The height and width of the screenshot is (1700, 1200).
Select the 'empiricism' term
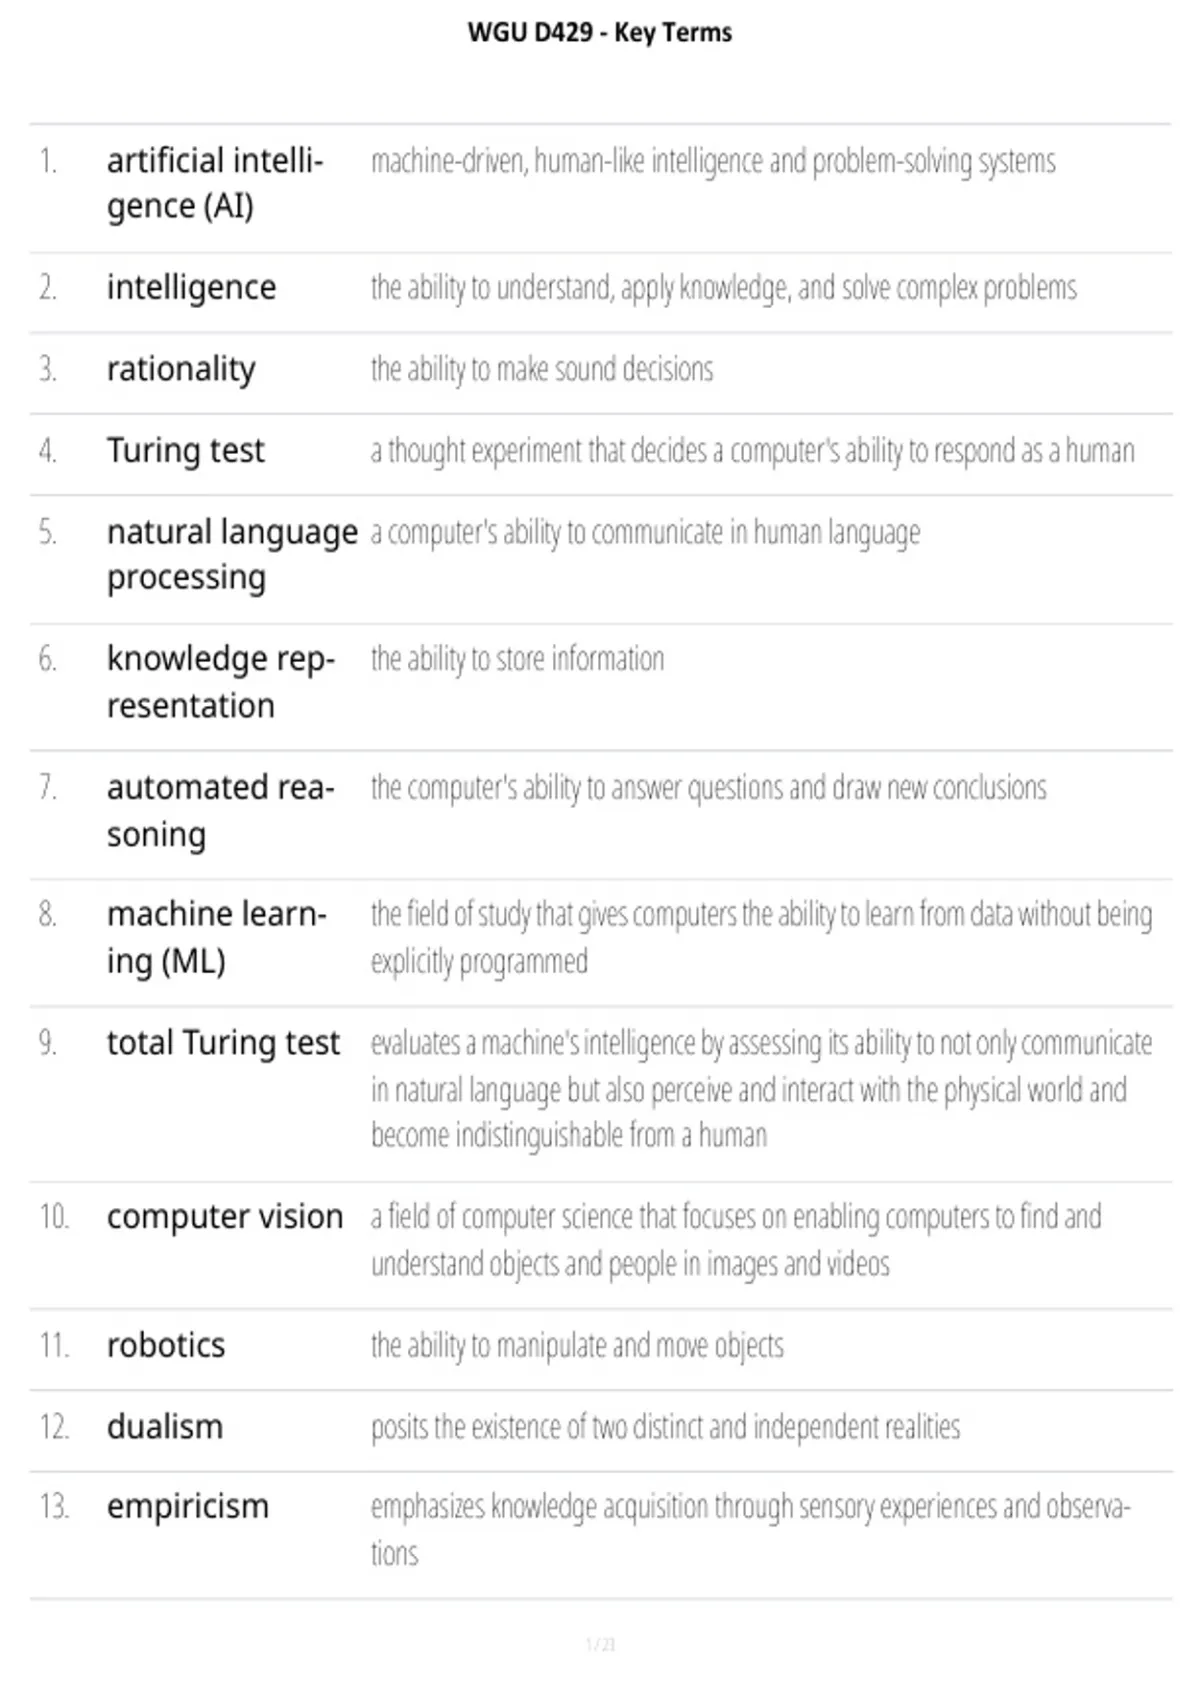pos(188,1507)
